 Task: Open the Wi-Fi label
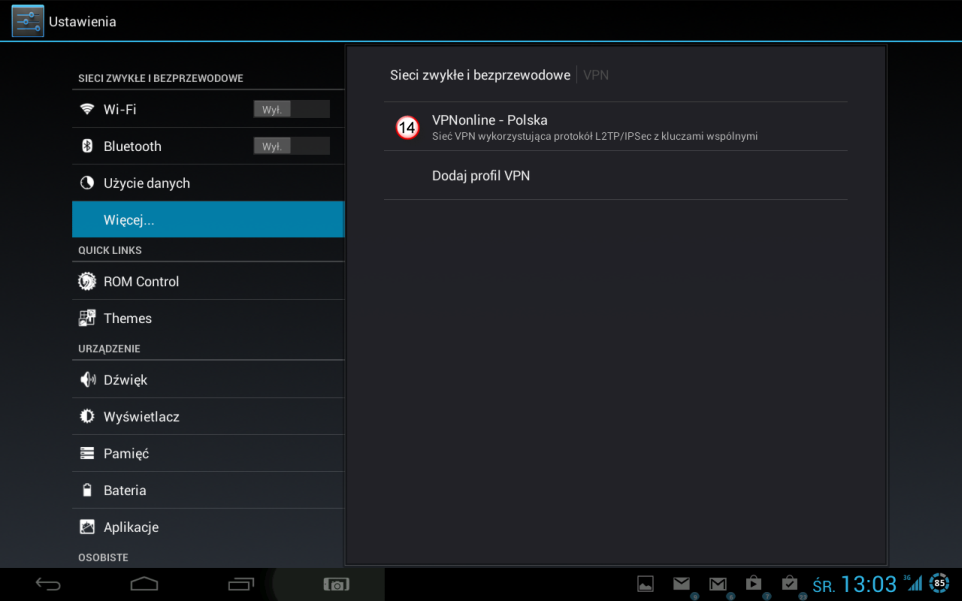click(x=120, y=109)
